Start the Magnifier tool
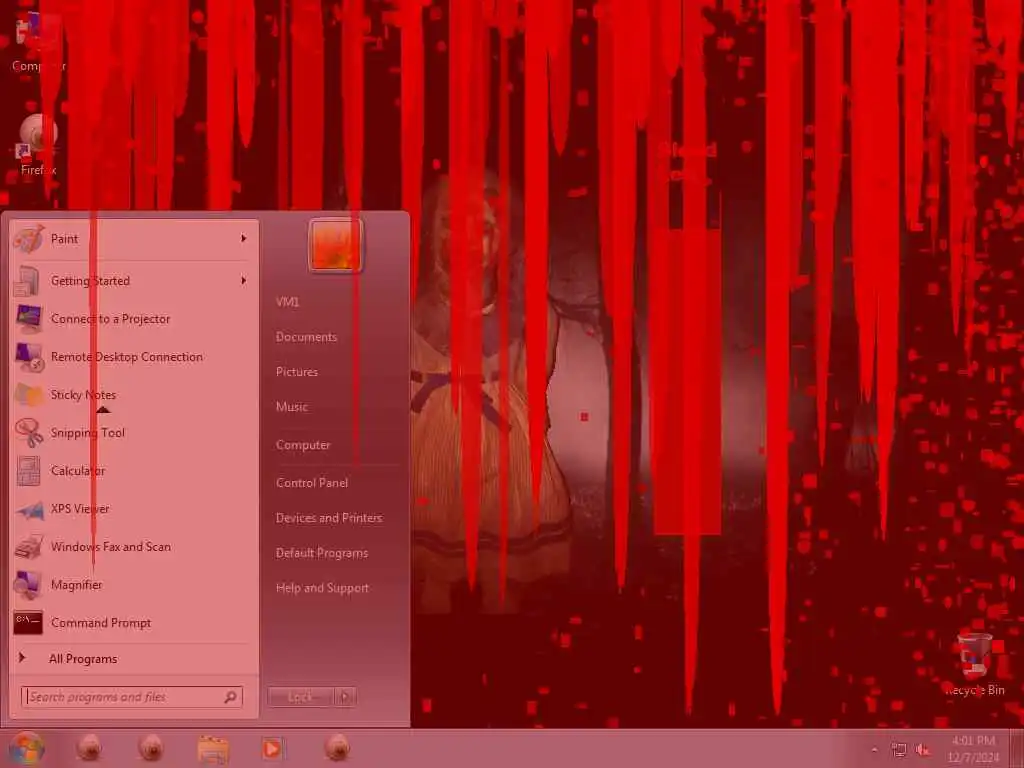 134,584
